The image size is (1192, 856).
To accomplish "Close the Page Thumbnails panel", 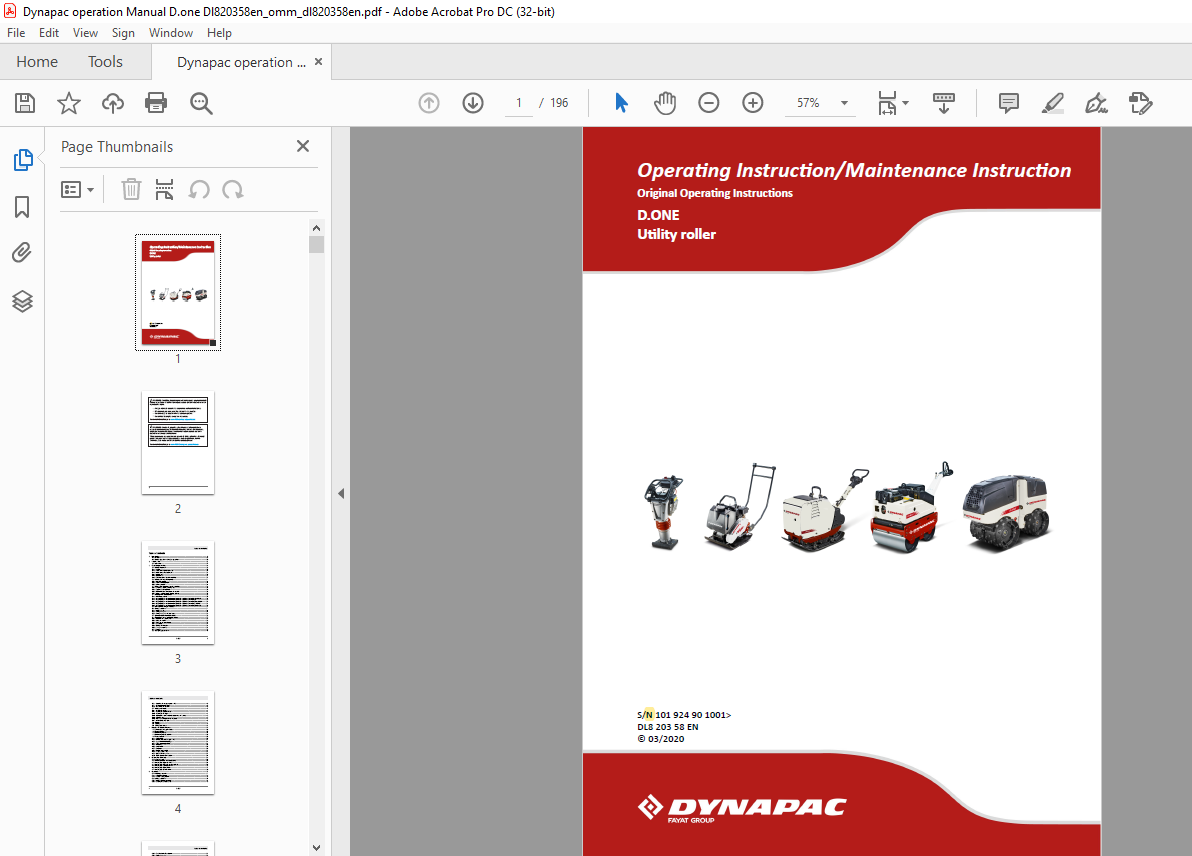I will coord(303,146).
